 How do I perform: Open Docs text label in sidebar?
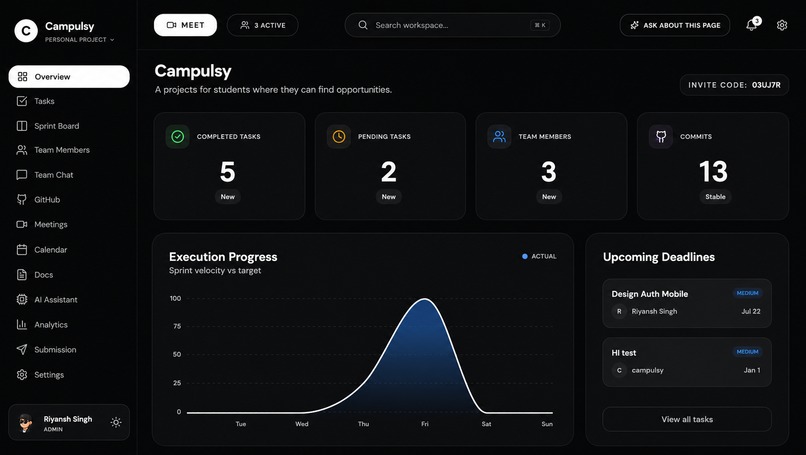click(x=44, y=275)
